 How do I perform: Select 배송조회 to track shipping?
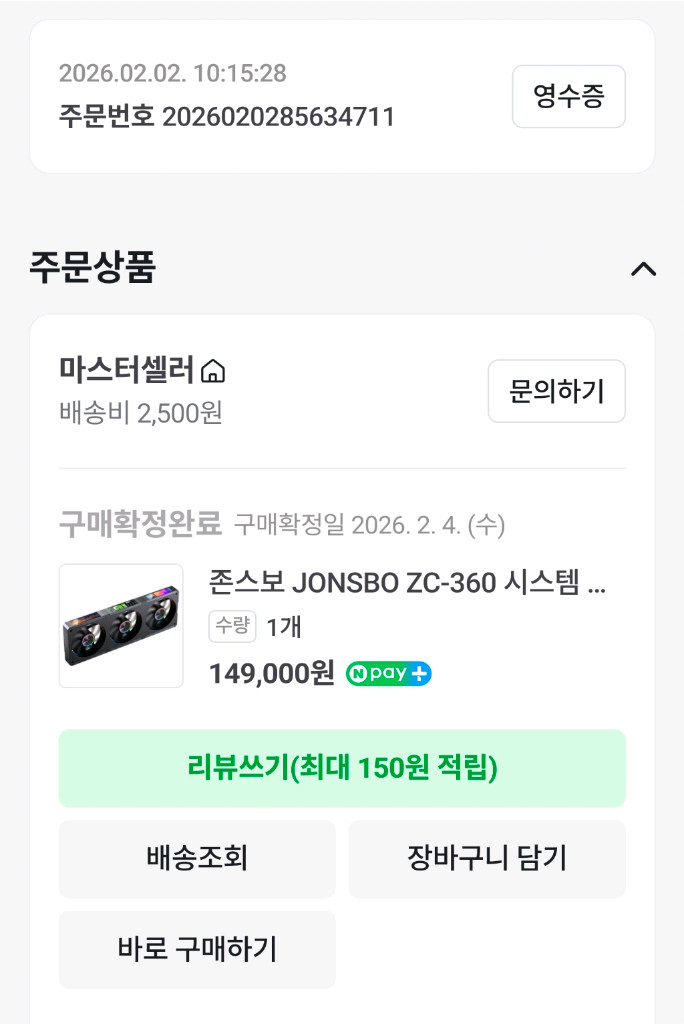click(197, 858)
